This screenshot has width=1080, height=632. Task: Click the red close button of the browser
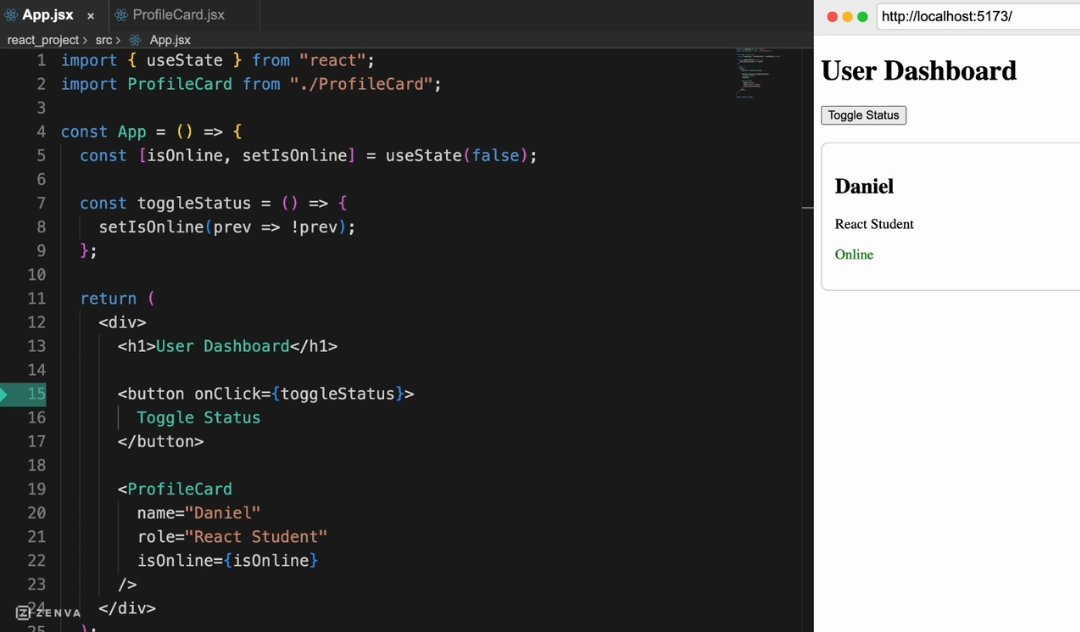tap(832, 17)
